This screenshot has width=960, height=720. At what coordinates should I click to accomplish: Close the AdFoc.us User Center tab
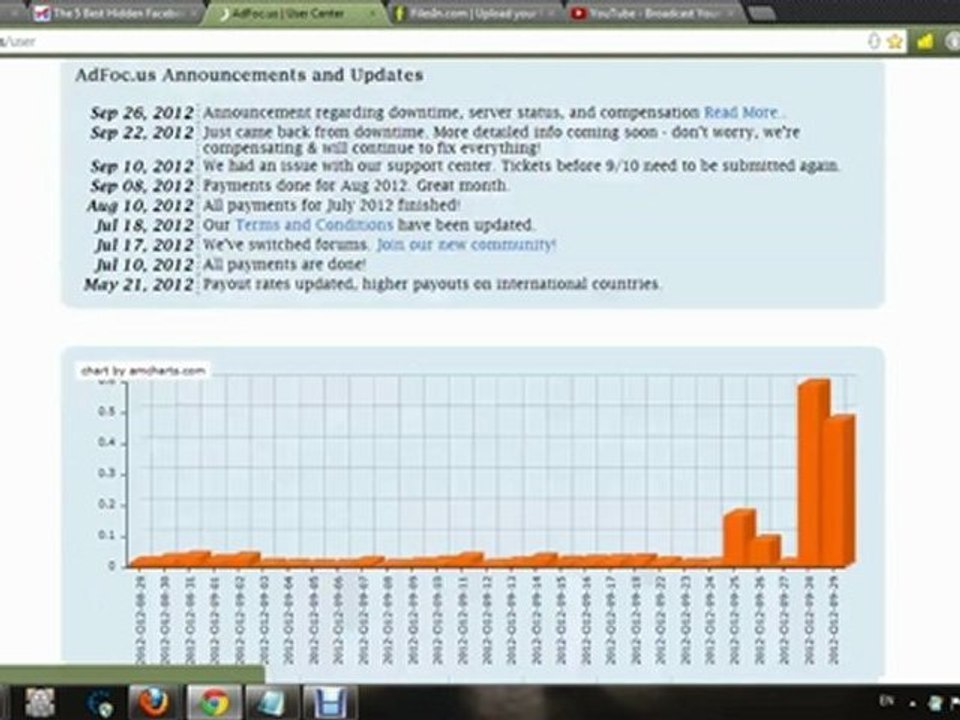coord(372,13)
